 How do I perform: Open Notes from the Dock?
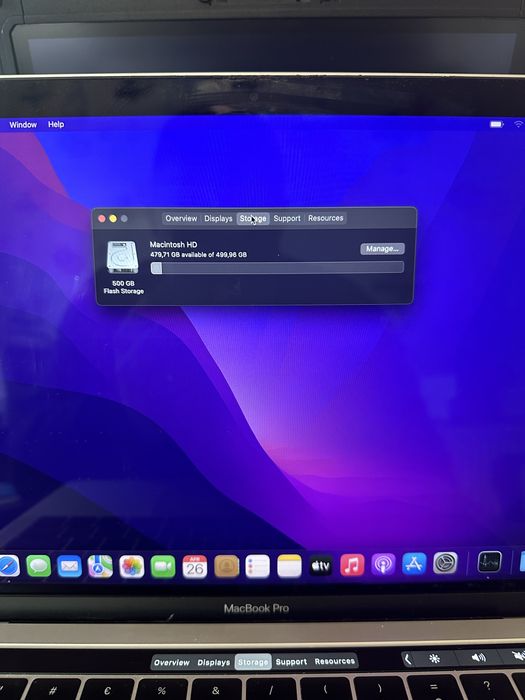289,567
